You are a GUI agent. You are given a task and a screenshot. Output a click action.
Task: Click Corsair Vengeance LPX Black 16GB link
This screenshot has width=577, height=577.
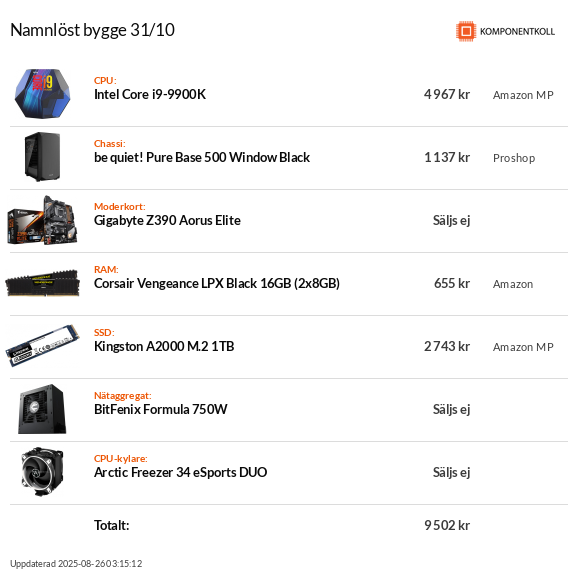pos(217,283)
